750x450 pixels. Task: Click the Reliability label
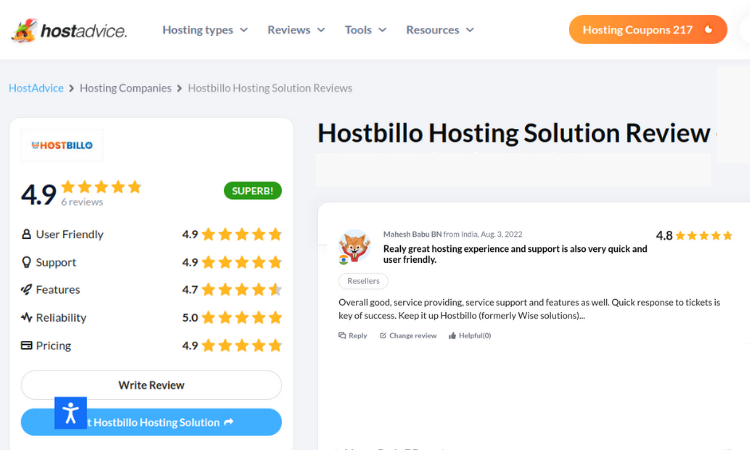pyautogui.click(x=61, y=318)
